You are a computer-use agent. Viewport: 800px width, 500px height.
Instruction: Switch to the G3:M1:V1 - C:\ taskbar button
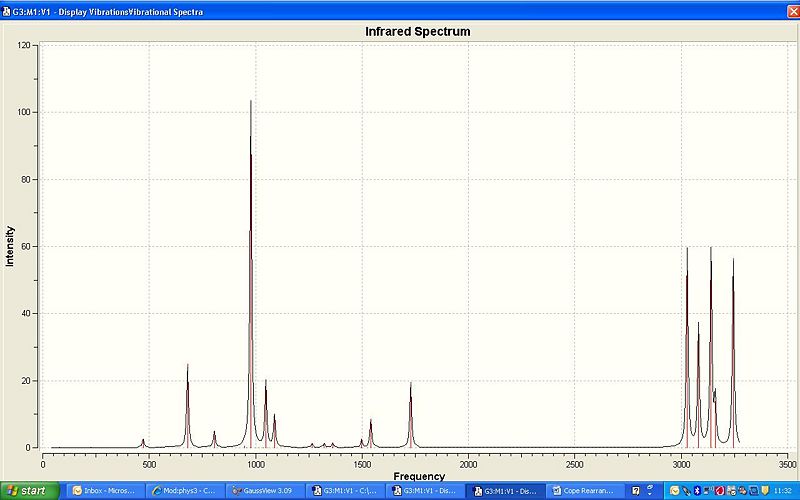click(344, 491)
